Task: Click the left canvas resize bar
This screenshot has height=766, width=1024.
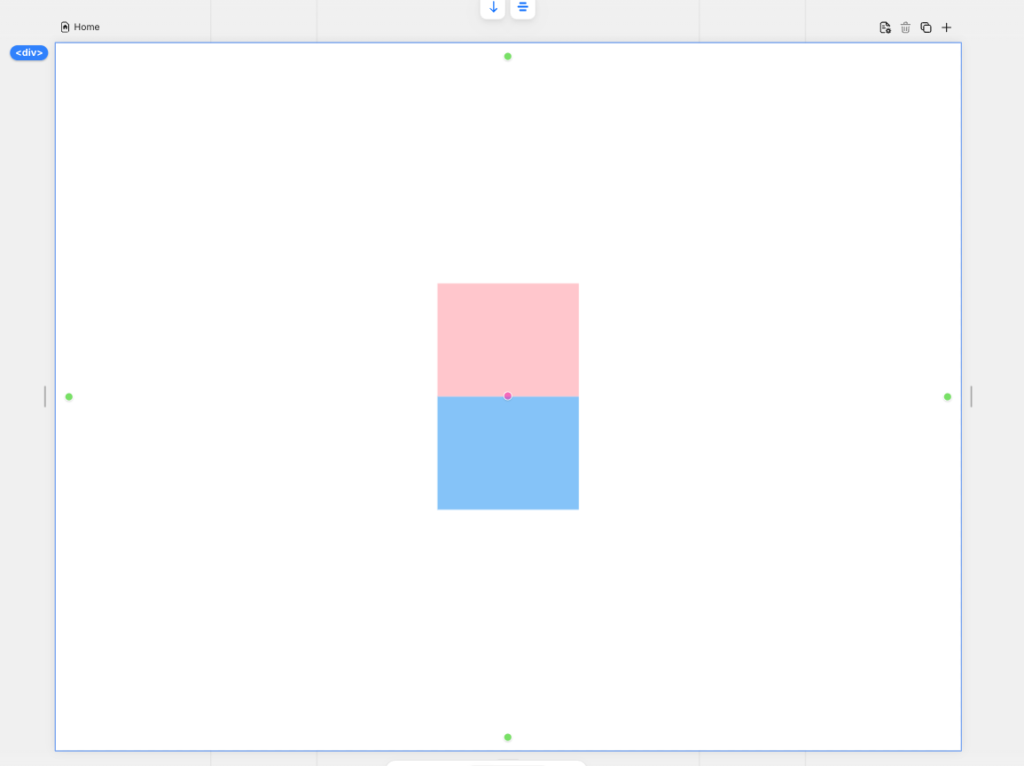Action: pyautogui.click(x=45, y=397)
